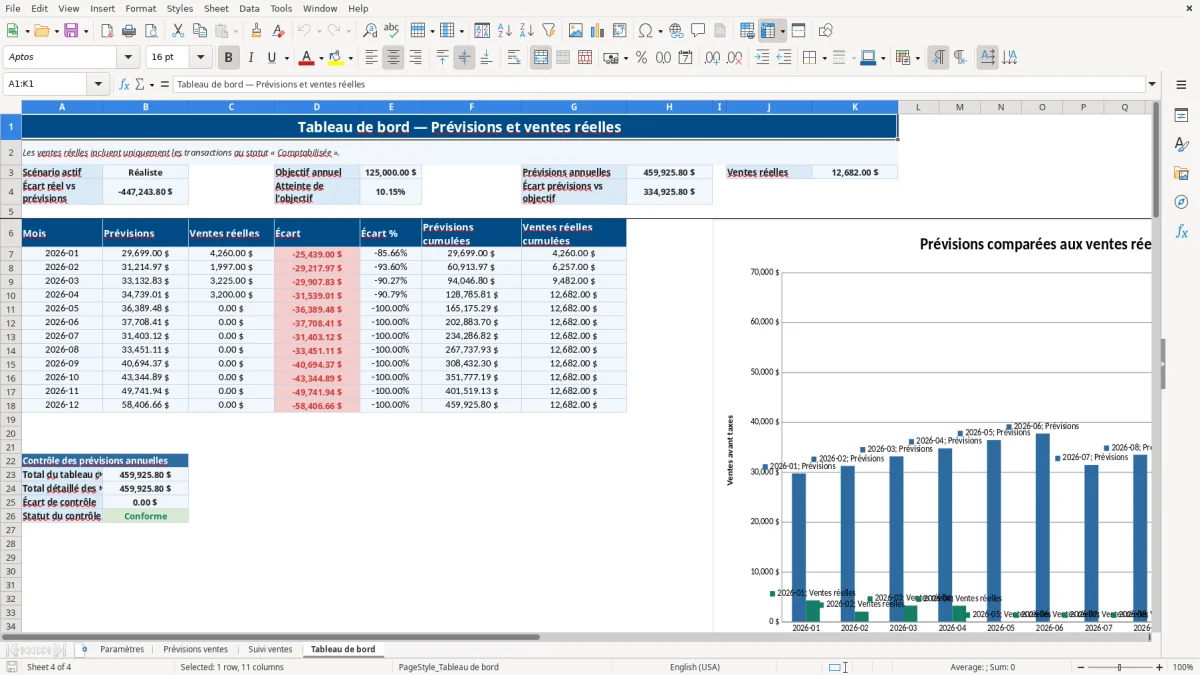Image resolution: width=1200 pixels, height=675 pixels.
Task: Insert a hyperlink
Action: 676,31
